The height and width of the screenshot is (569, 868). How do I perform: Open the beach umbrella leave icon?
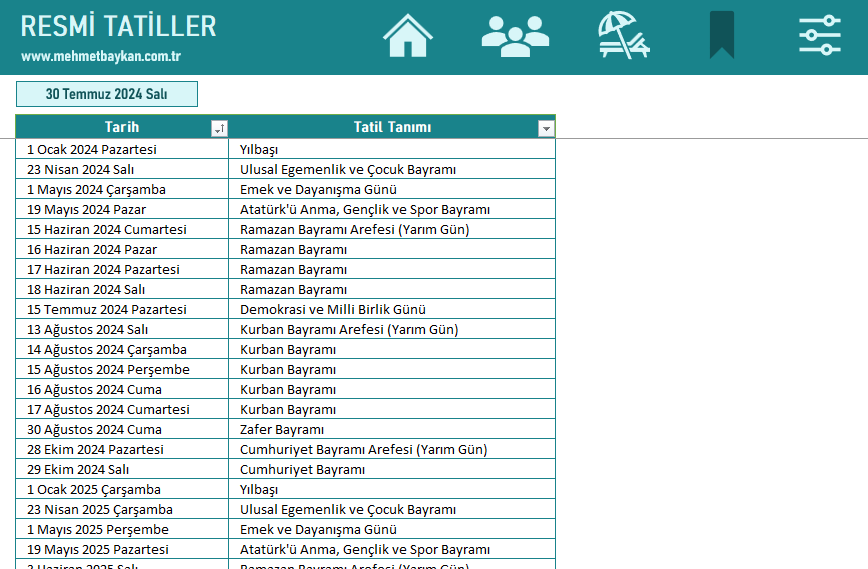623,35
